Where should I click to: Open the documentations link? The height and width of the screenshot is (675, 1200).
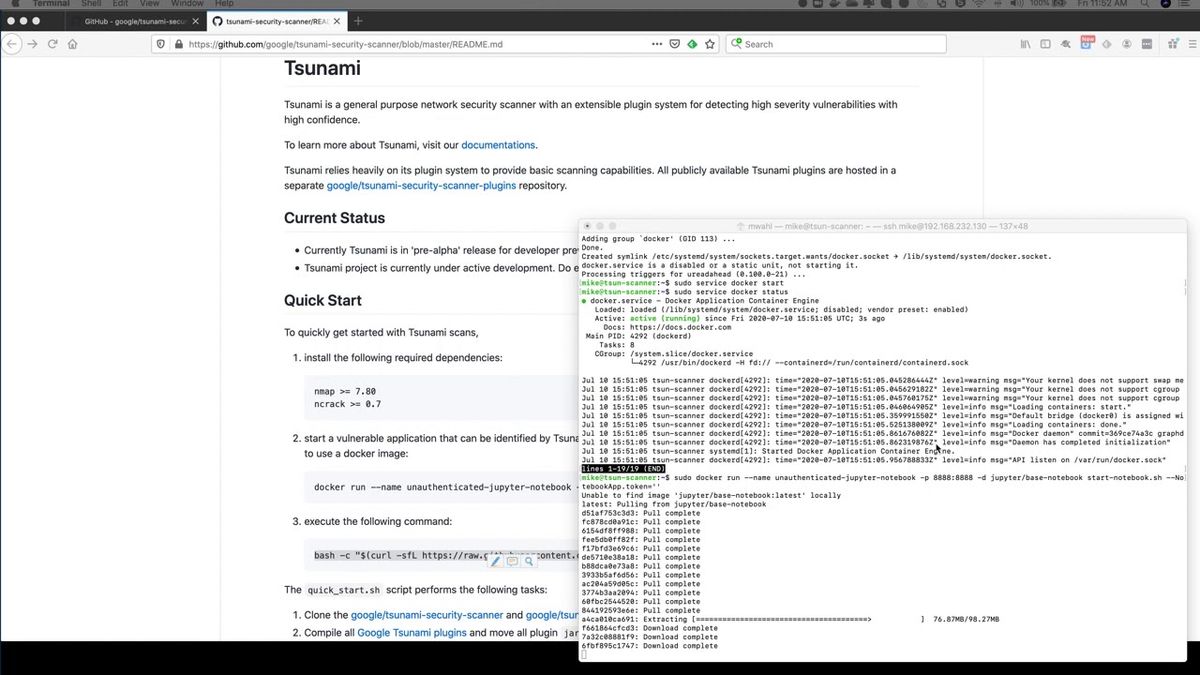coord(498,144)
